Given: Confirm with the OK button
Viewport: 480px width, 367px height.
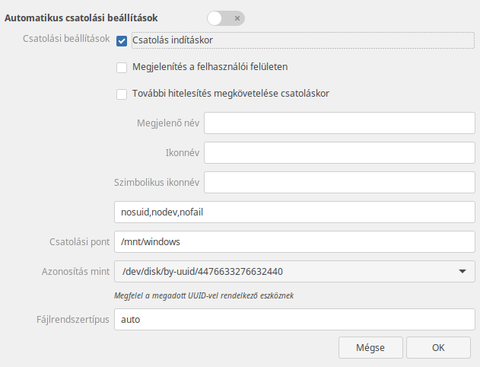Looking at the screenshot, I should (438, 348).
